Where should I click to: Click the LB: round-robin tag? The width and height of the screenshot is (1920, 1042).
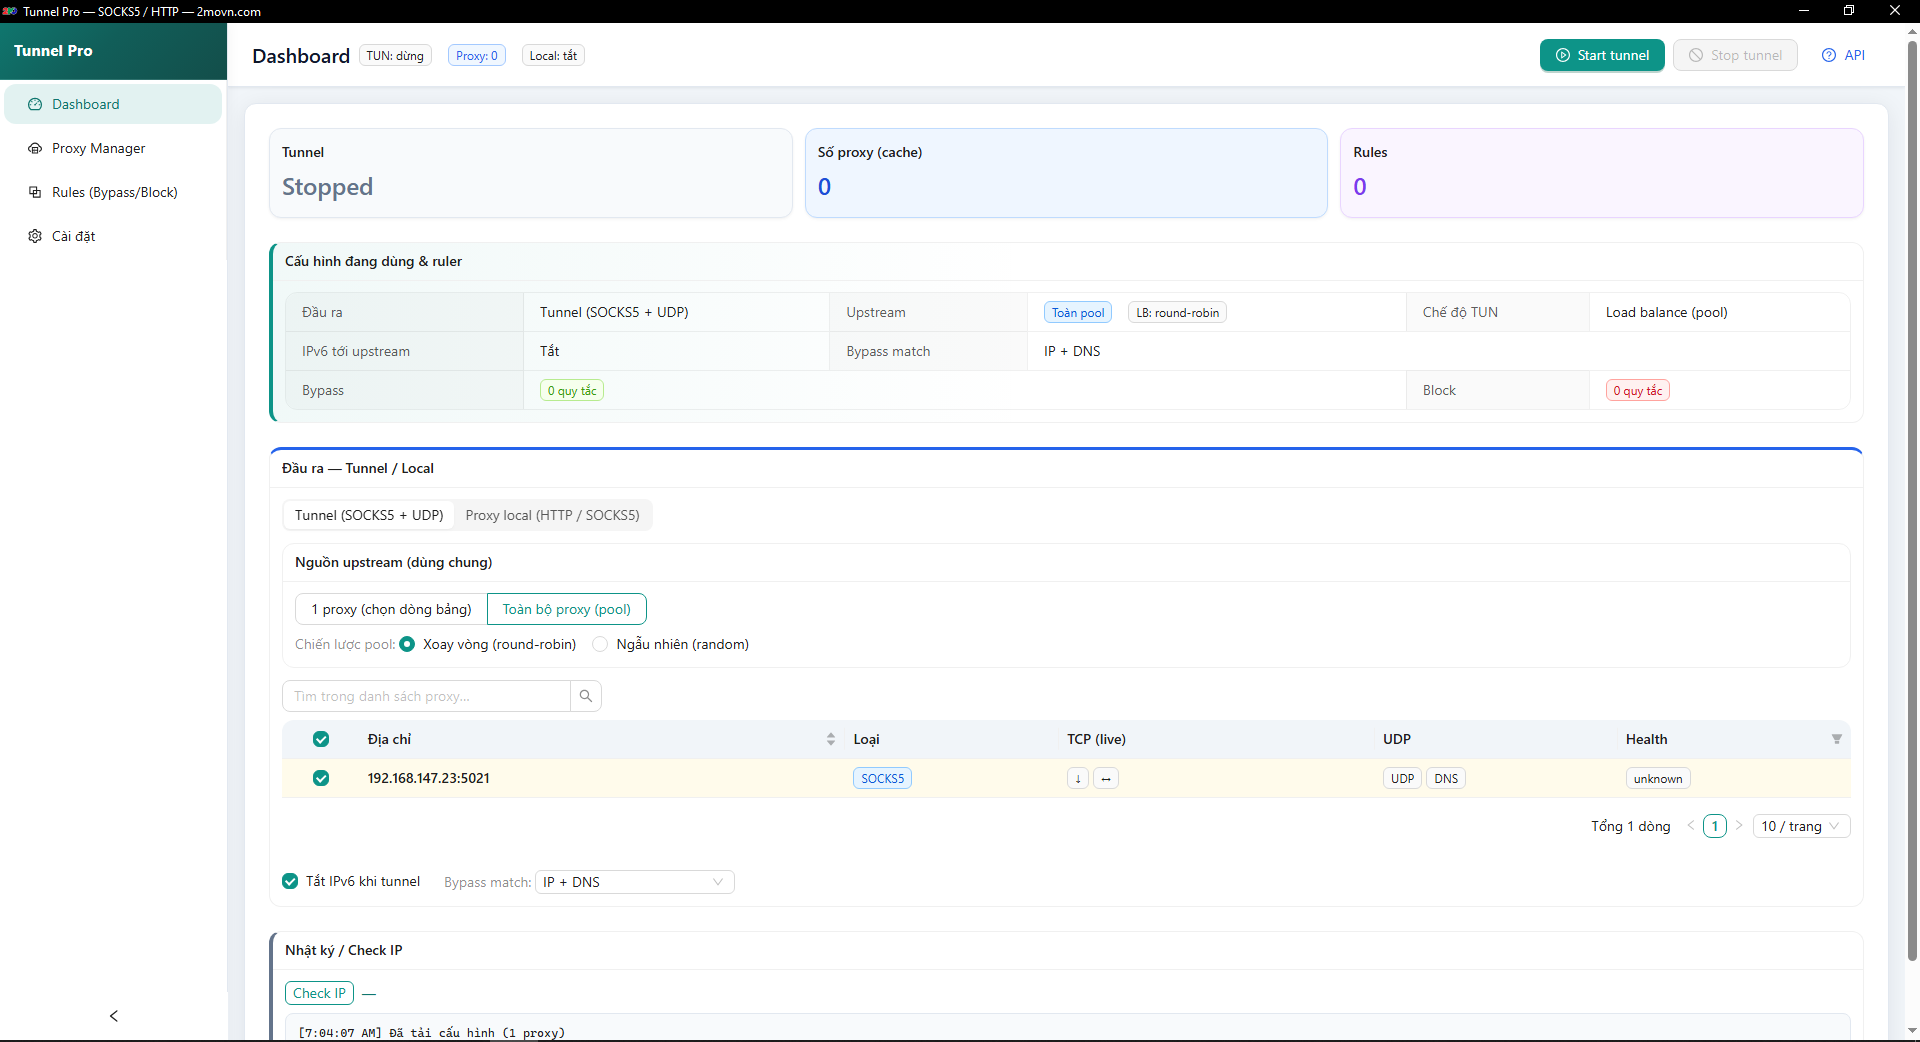pyautogui.click(x=1177, y=313)
